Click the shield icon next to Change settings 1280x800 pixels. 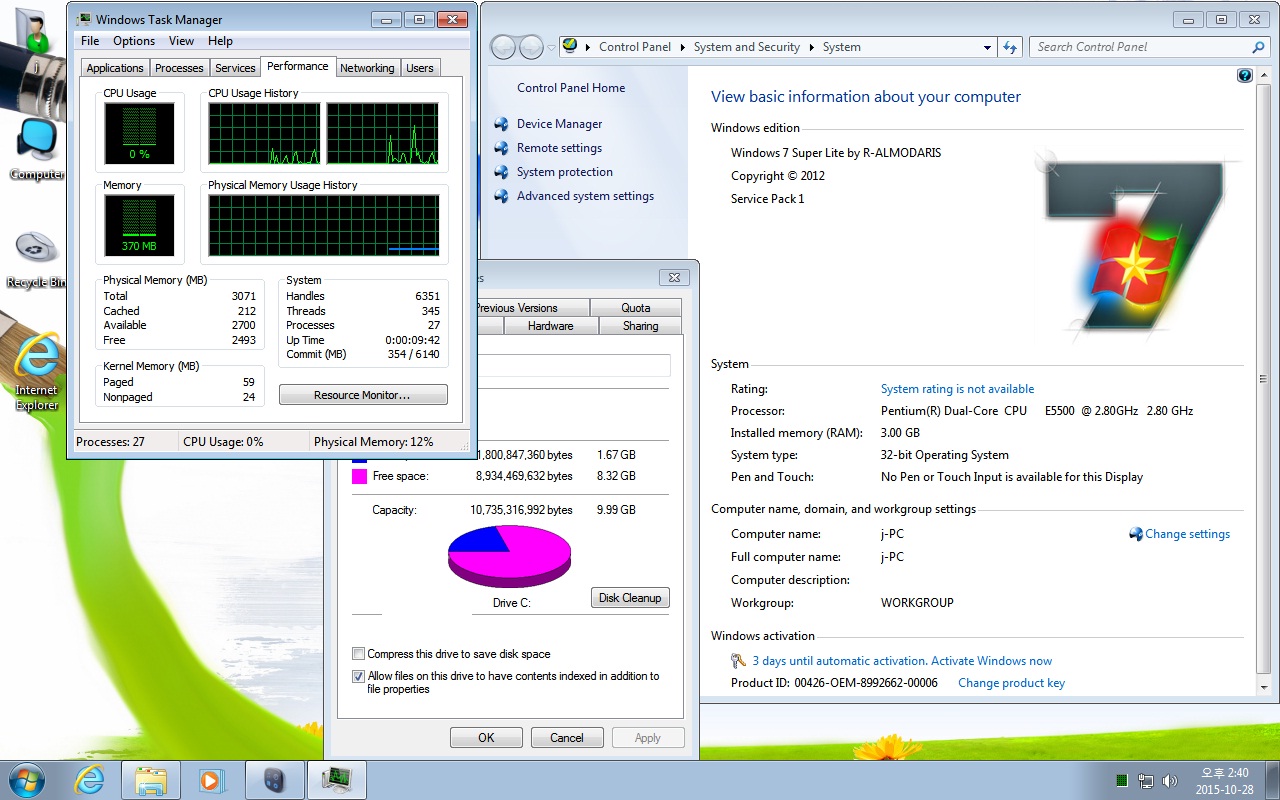1136,534
